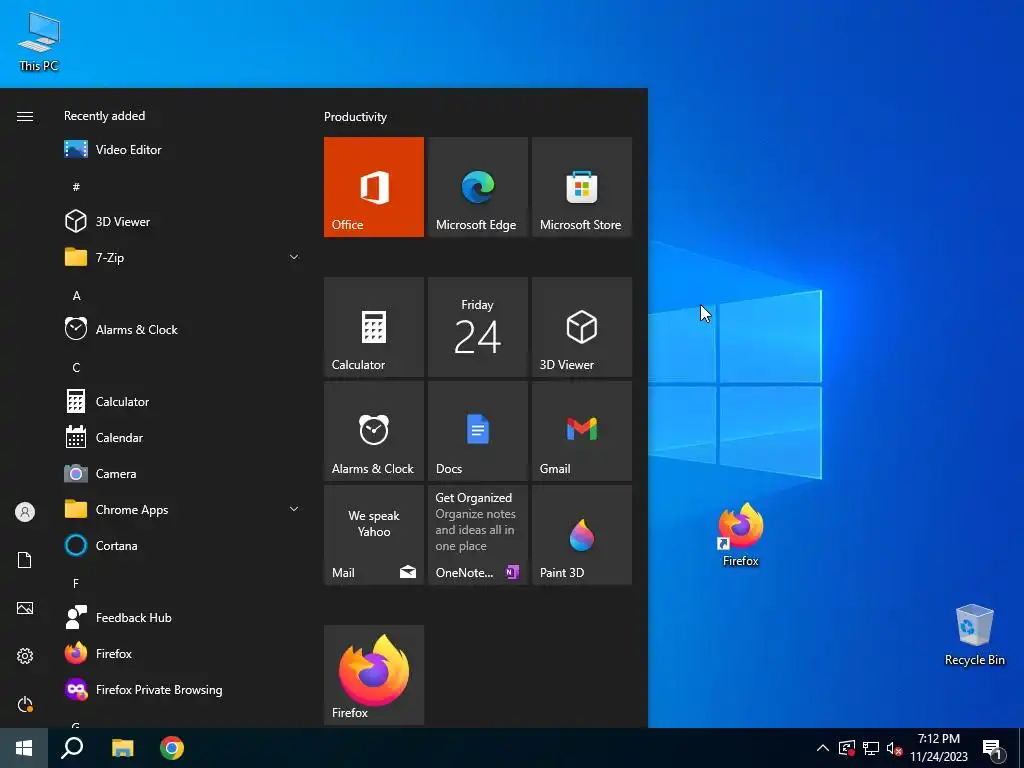This screenshot has width=1024, height=768.
Task: Launch Google Chrome from the taskbar
Action: pyautogui.click(x=172, y=748)
